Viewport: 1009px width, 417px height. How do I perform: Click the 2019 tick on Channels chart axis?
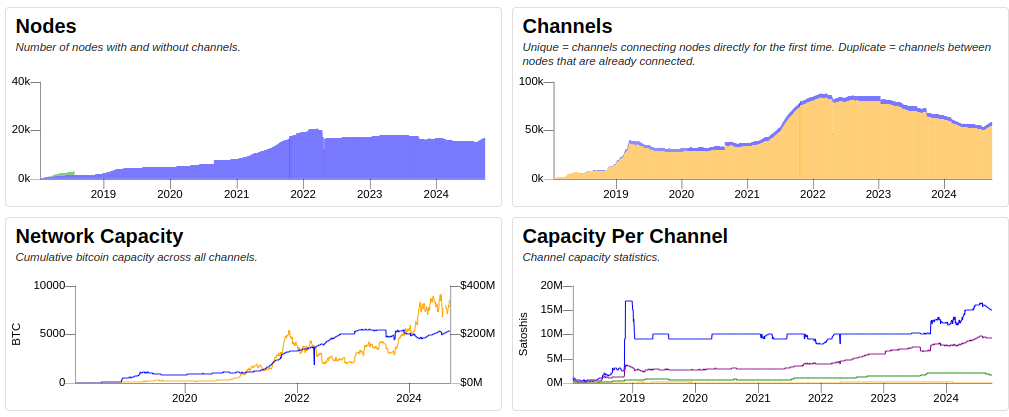(x=616, y=194)
